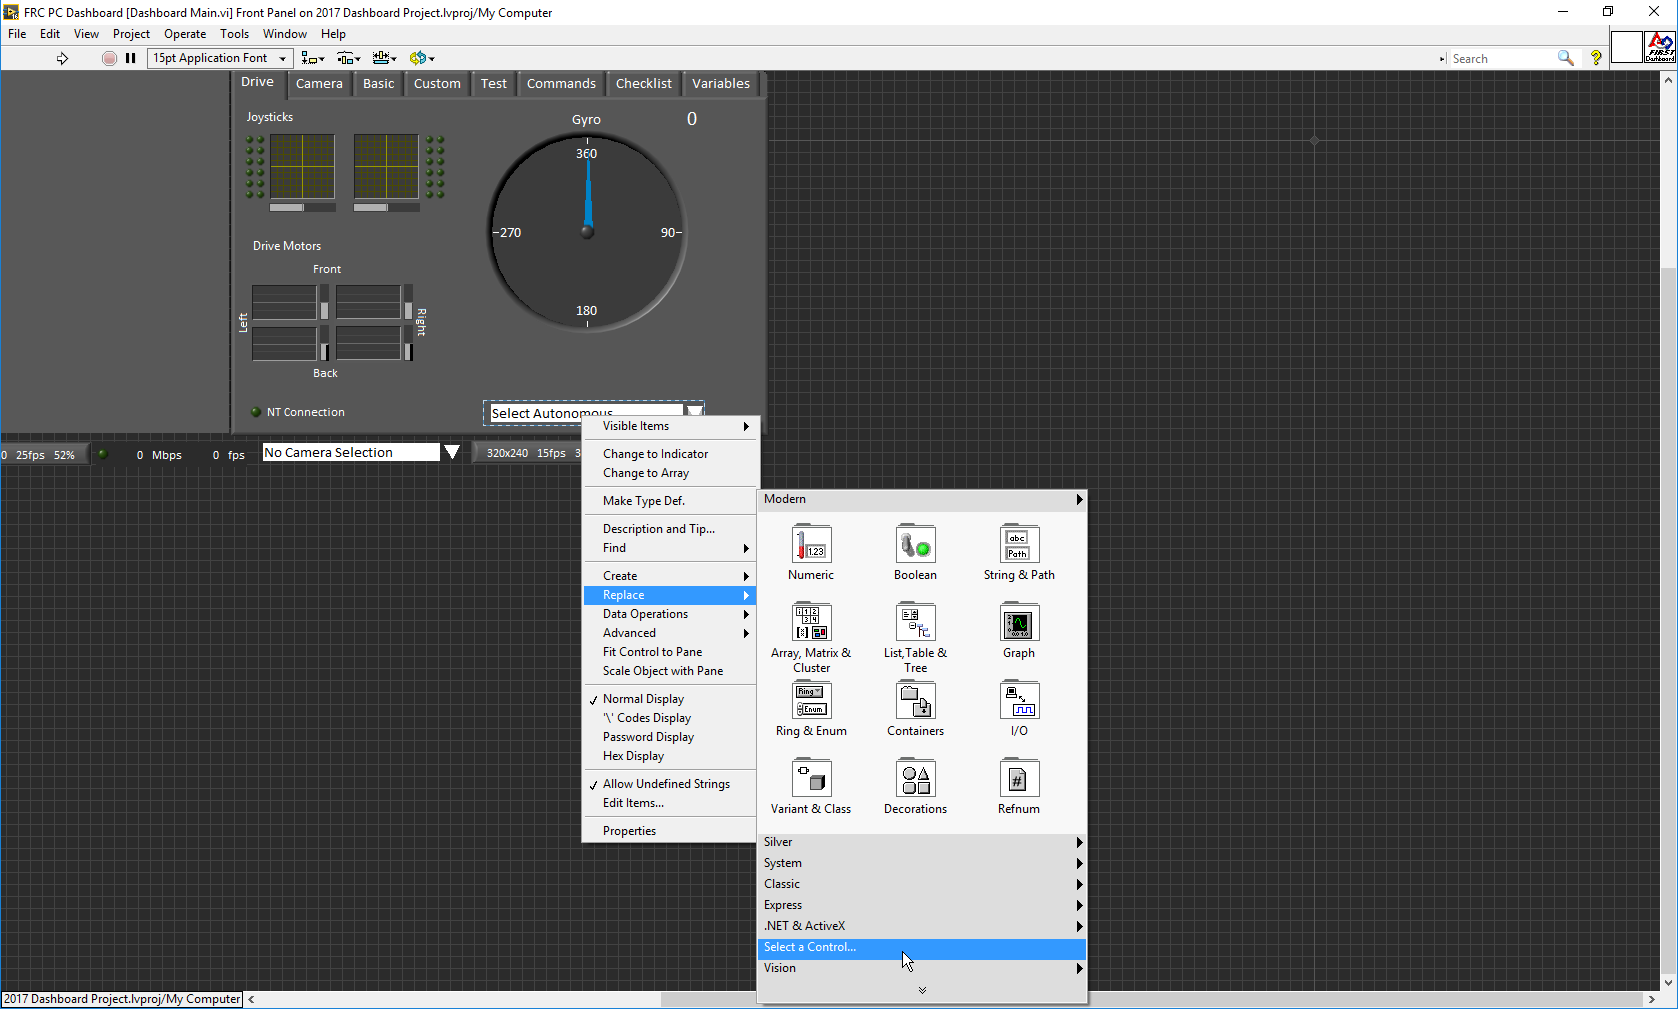Switch to the Checklist tab
The image size is (1678, 1009).
tap(644, 84)
